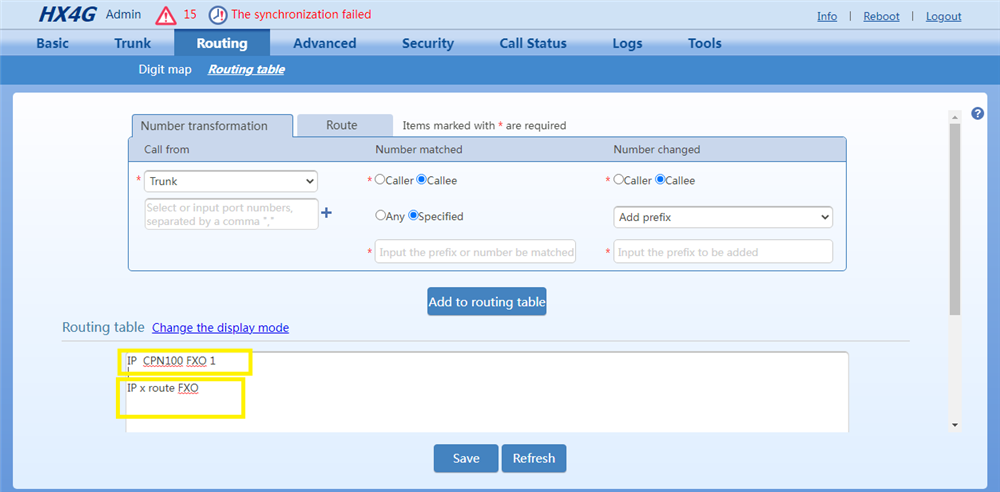Screen dimensions: 1000x492
Task: Expand the Add prefix dropdown
Action: [x=722, y=217]
